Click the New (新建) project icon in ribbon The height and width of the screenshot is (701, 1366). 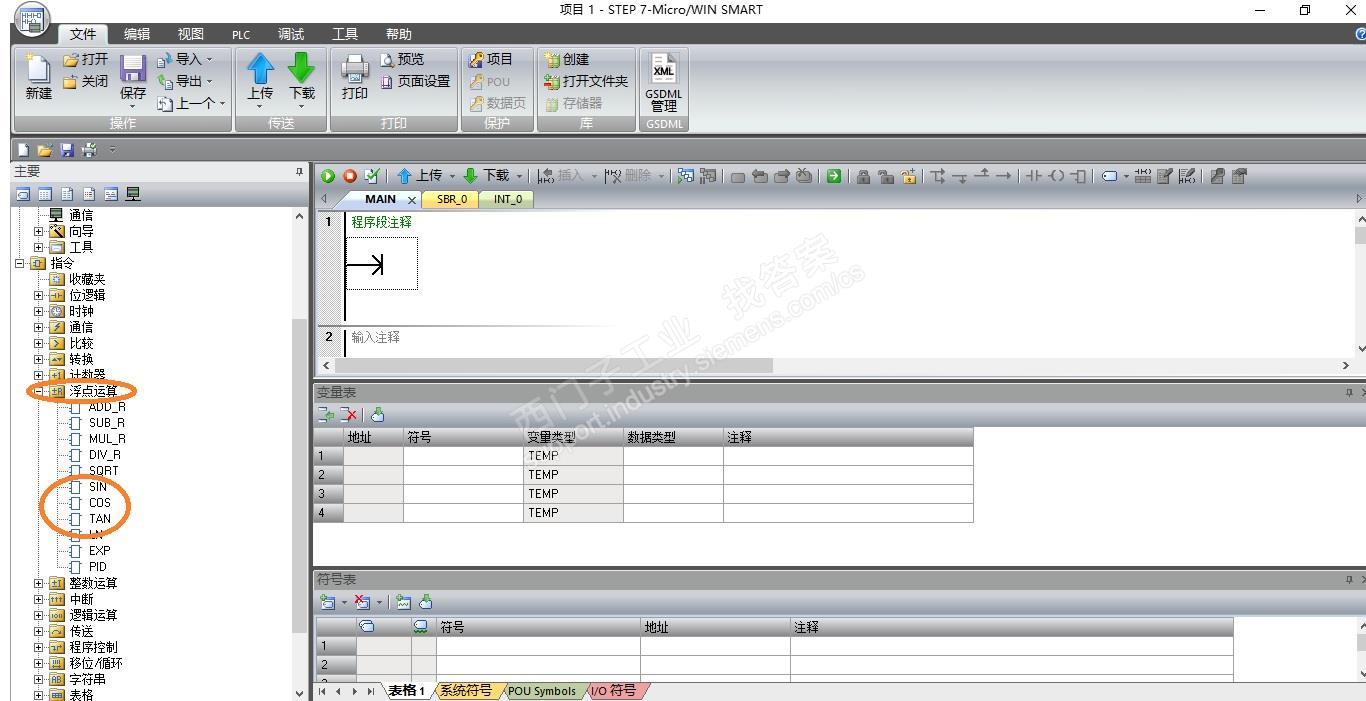[38, 70]
